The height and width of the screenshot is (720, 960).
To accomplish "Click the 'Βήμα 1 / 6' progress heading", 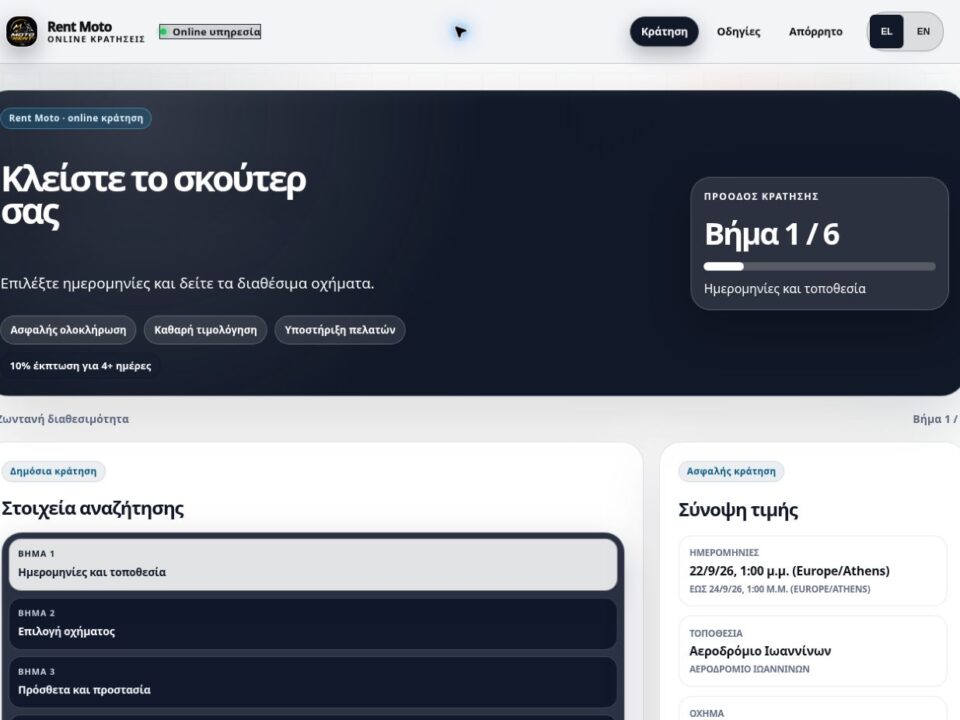I will [x=771, y=234].
